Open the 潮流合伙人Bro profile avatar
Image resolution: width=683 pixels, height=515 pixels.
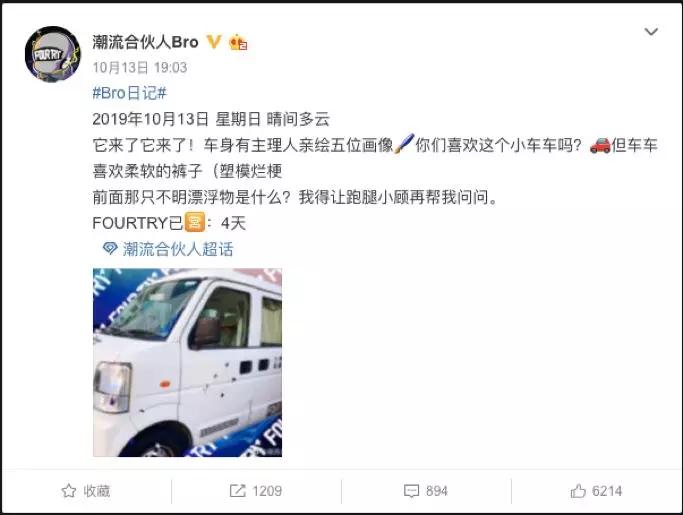pyautogui.click(x=53, y=54)
